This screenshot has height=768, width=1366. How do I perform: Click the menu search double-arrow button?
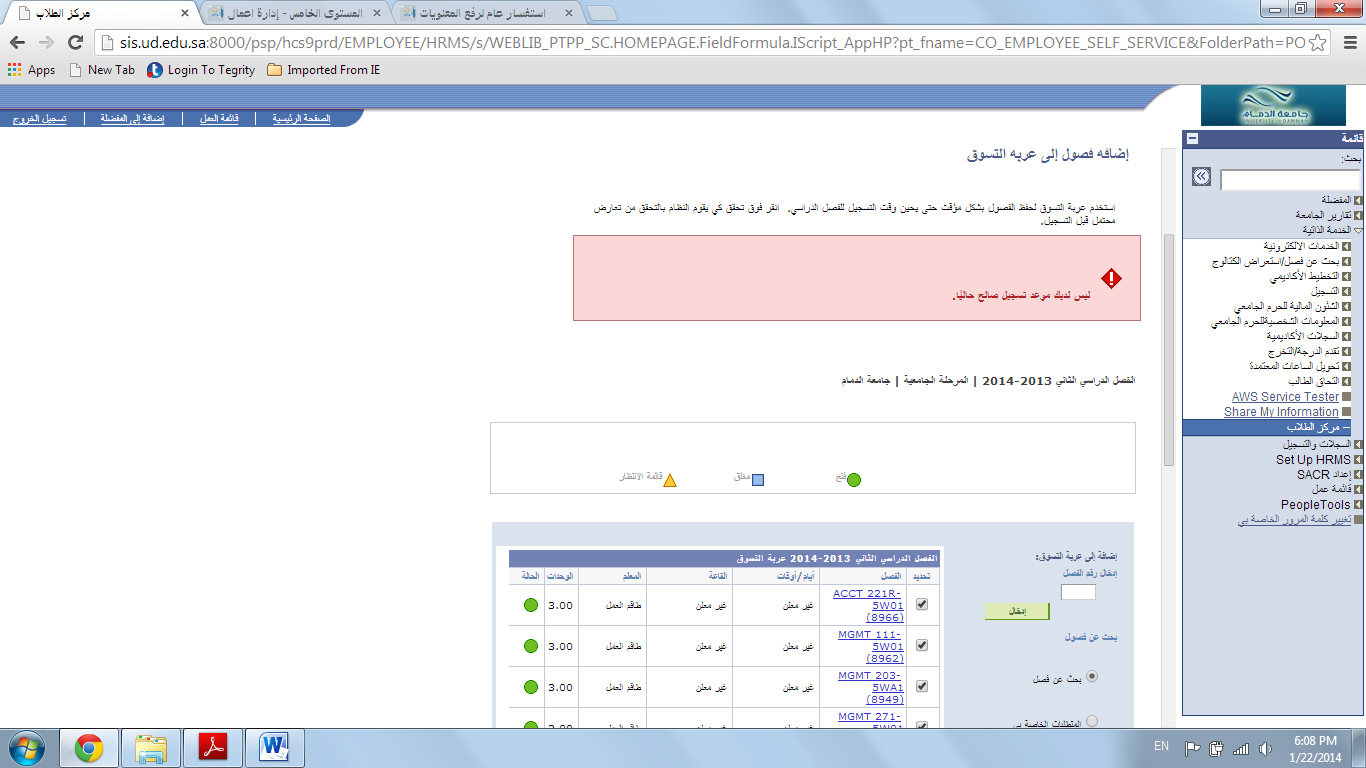1202,177
